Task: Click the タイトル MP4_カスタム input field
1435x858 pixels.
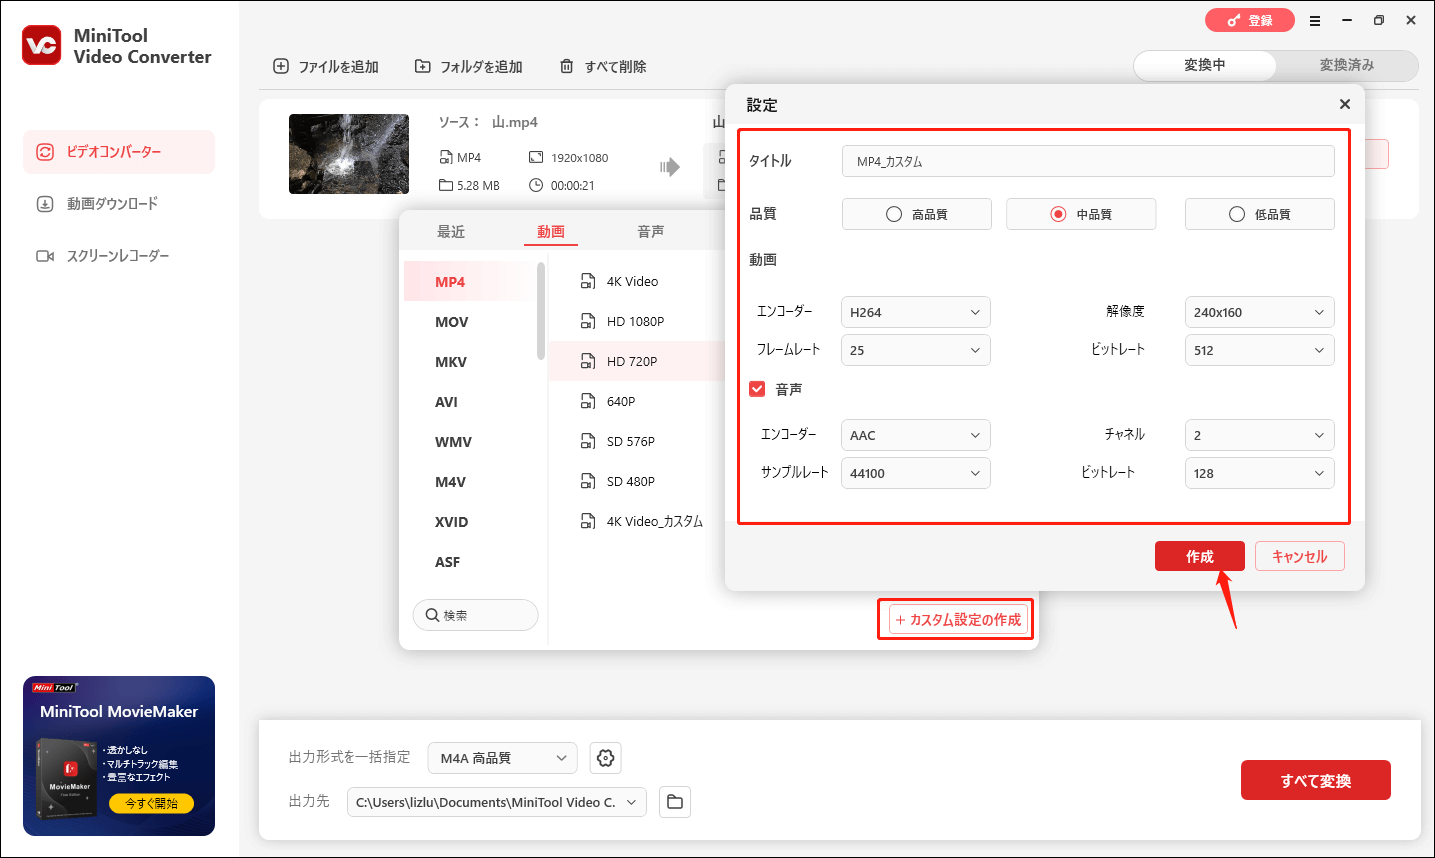Action: pos(1088,161)
